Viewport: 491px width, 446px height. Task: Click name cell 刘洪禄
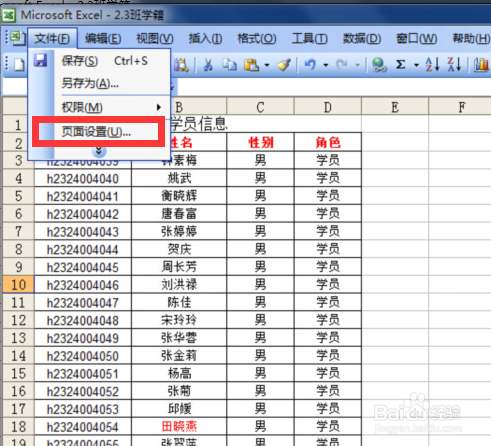point(179,285)
